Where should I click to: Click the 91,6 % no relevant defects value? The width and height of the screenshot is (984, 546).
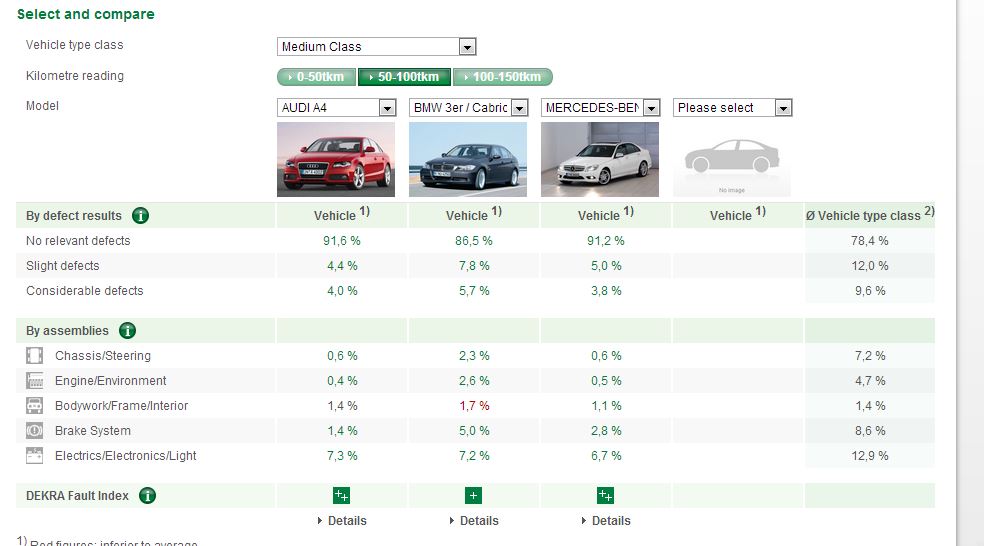tap(342, 241)
